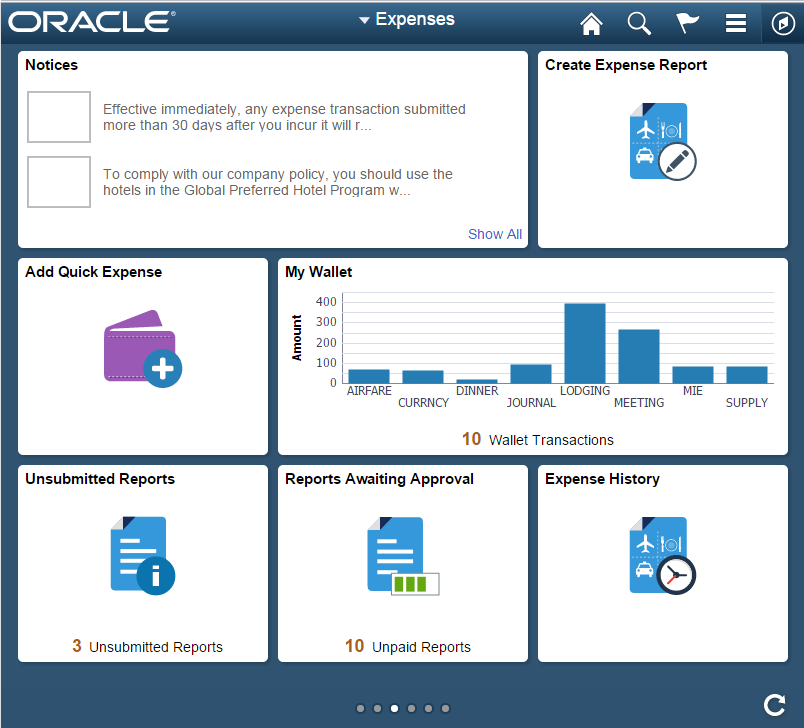The width and height of the screenshot is (804, 728).
Task: Open the Search magnifier icon
Action: (x=639, y=24)
